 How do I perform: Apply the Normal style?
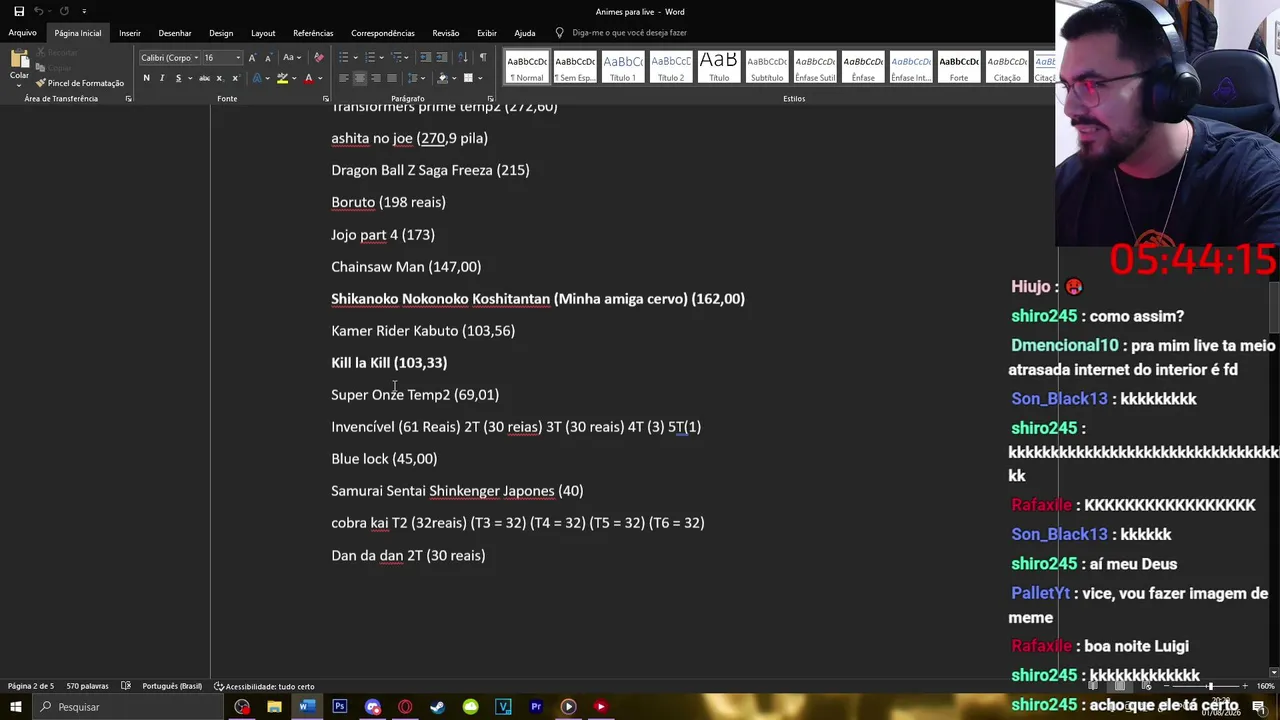point(527,67)
